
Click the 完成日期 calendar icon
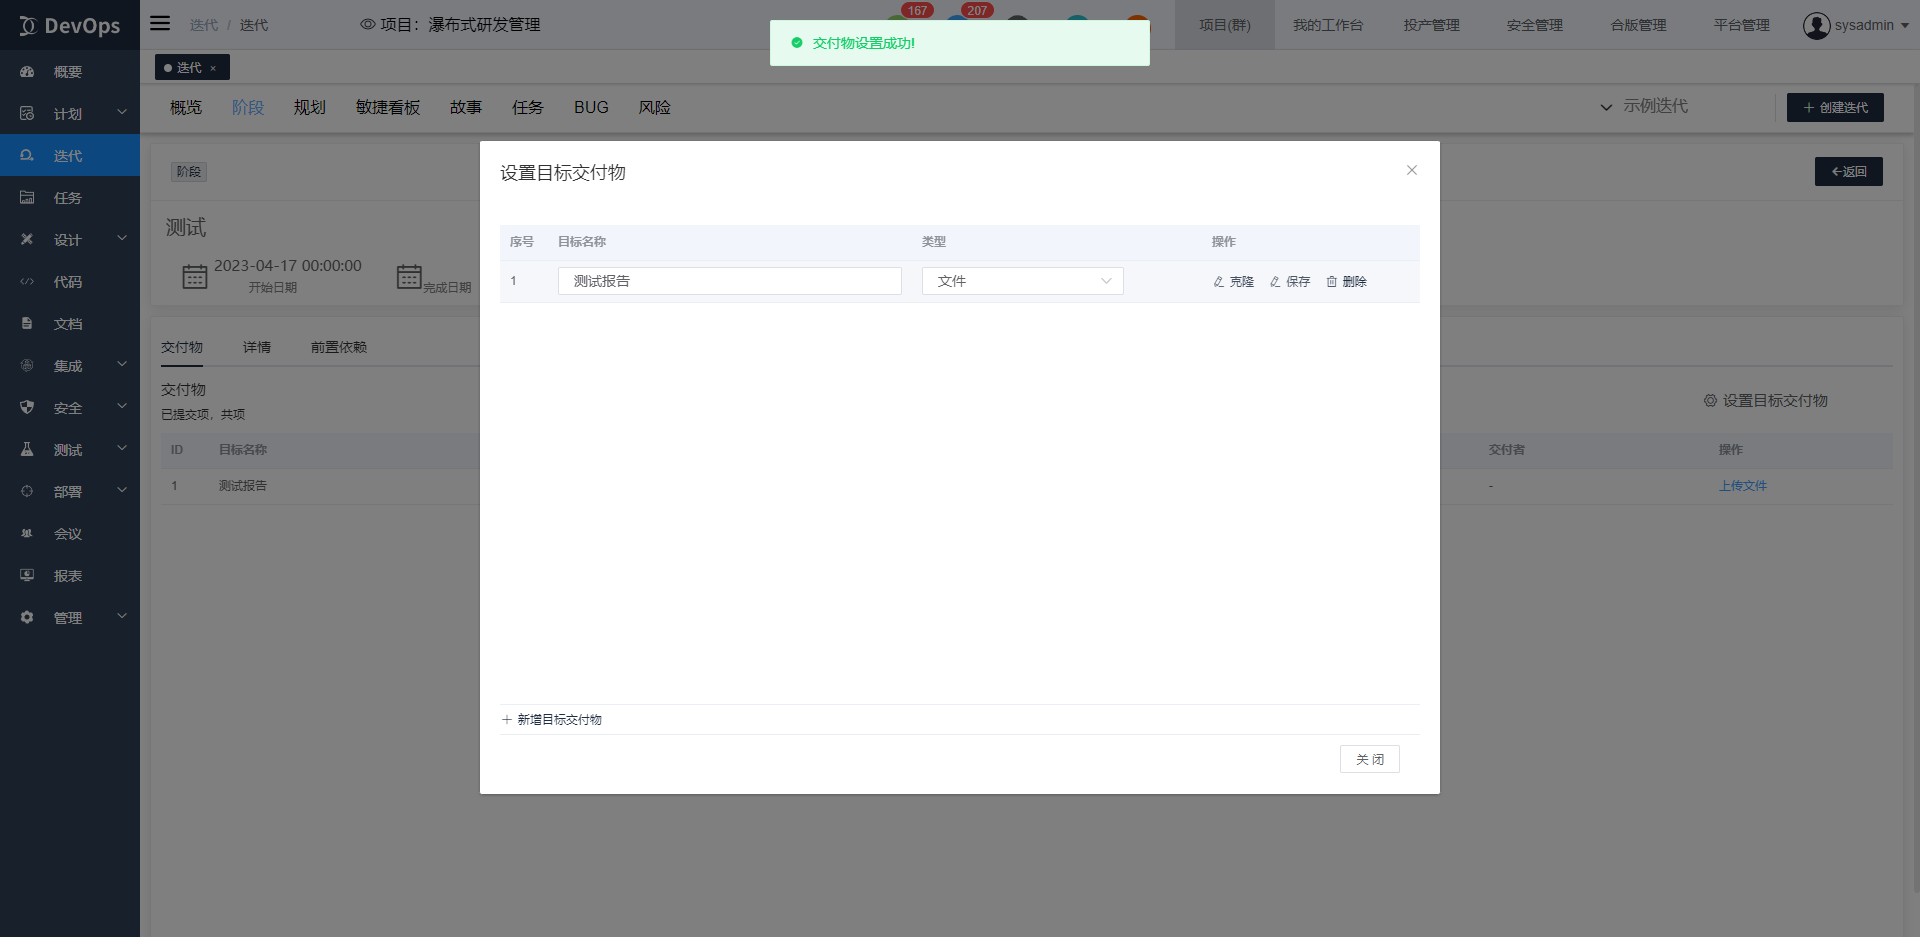click(x=409, y=276)
